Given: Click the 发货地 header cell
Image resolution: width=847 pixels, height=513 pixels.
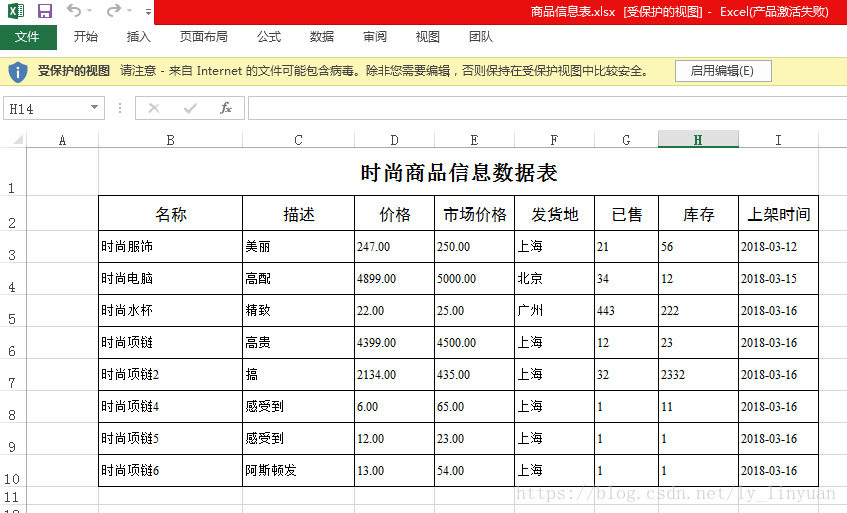Looking at the screenshot, I should (x=554, y=214).
